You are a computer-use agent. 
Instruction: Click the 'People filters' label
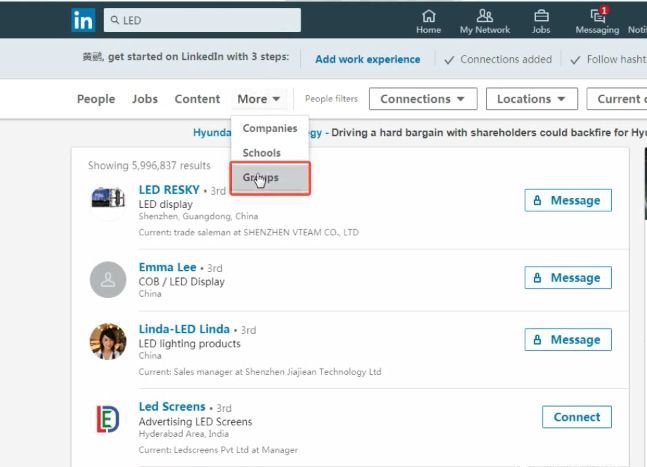(331, 99)
